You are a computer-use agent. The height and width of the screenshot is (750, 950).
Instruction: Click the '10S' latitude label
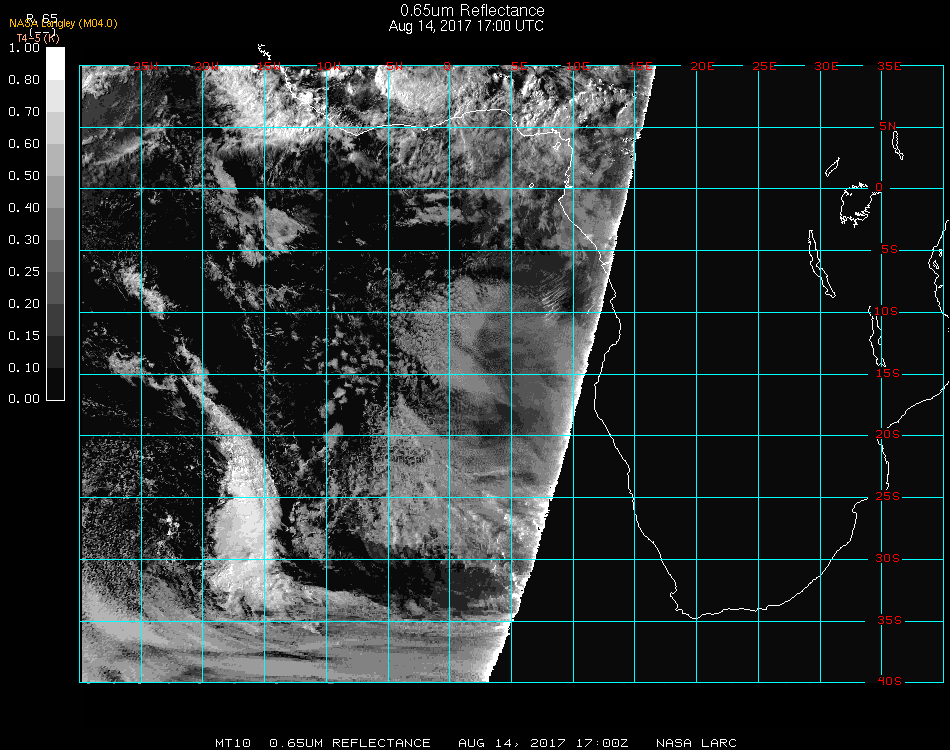pos(886,311)
